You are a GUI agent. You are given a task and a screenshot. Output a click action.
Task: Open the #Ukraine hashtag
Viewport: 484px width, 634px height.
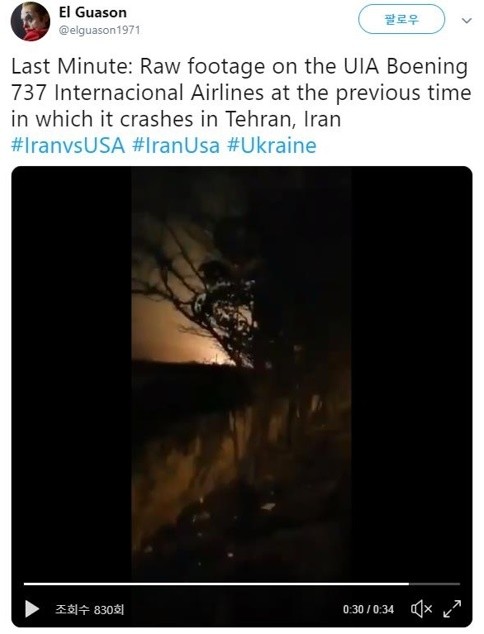tap(272, 145)
